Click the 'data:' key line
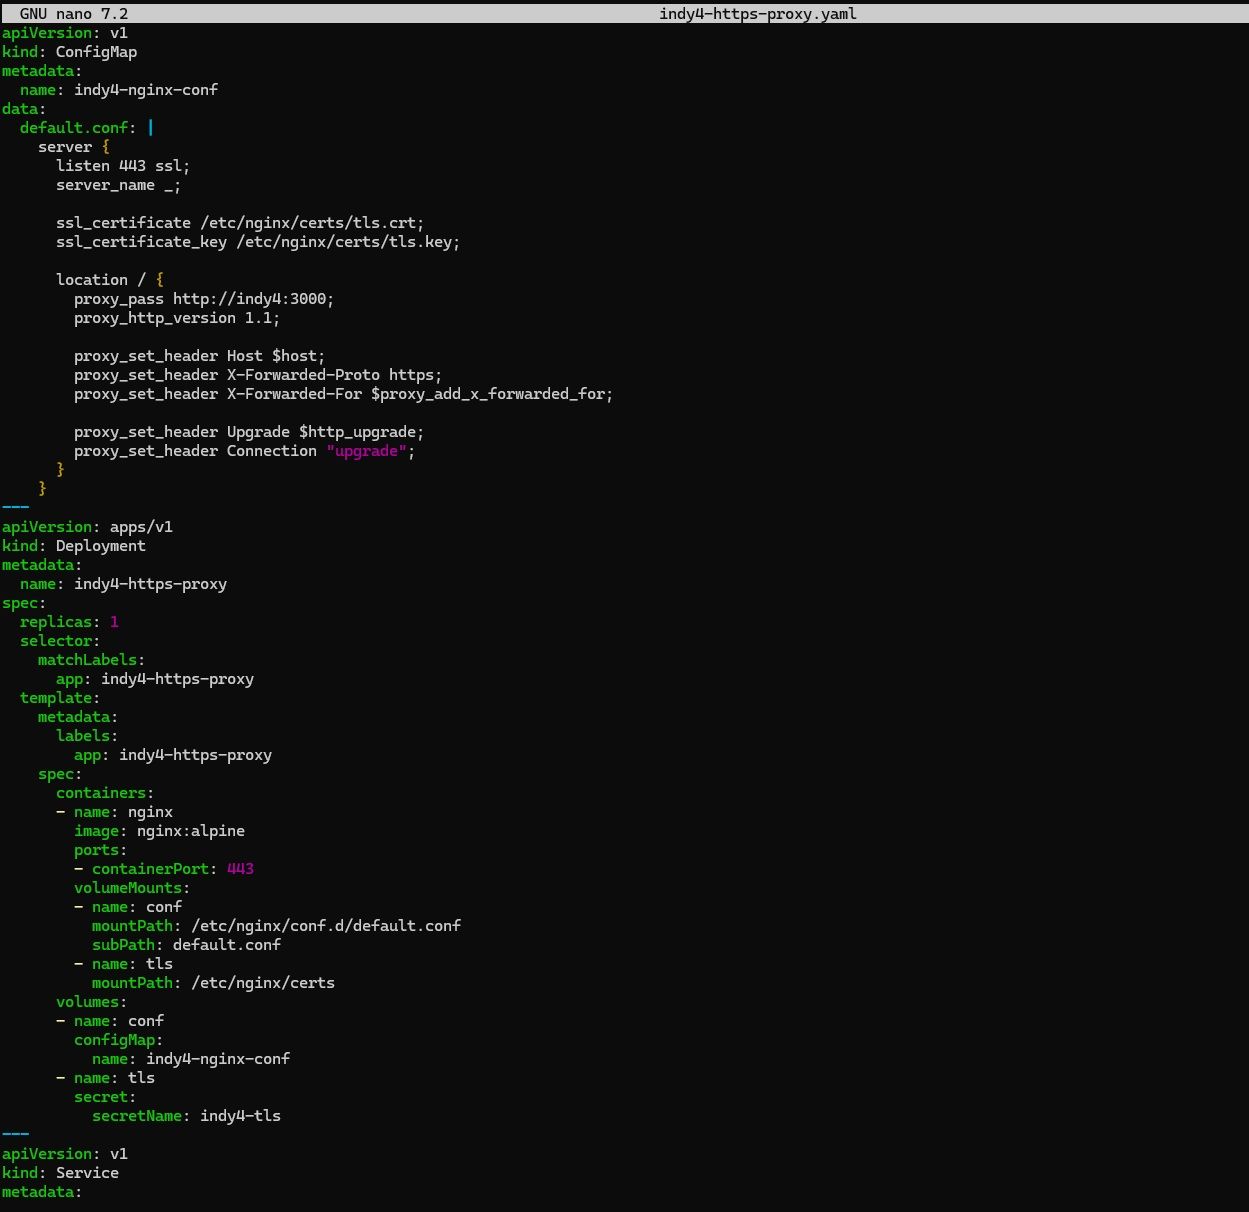Viewport: 1249px width, 1212px height. (x=24, y=109)
